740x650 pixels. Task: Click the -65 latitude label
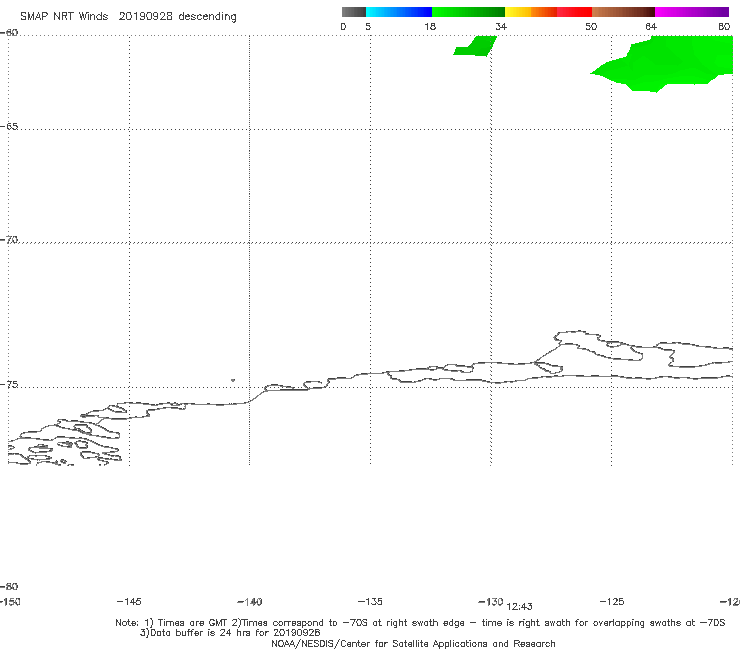[x=9, y=127]
